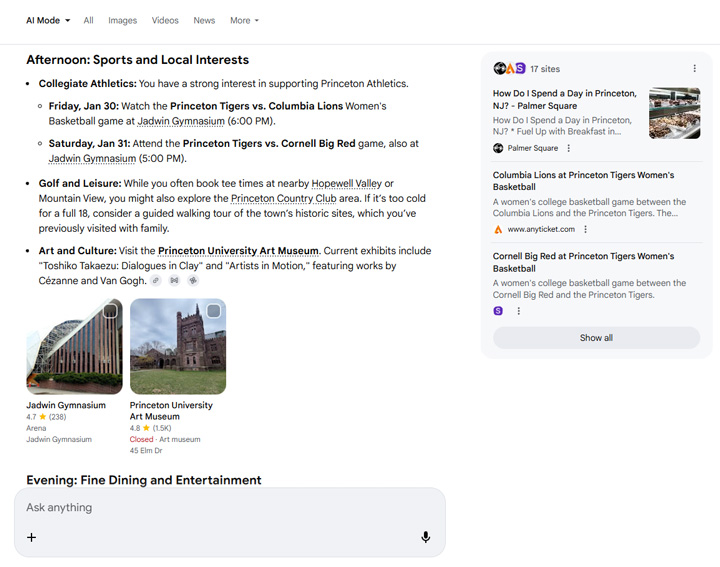Switch to the Images tab
The height and width of the screenshot is (567, 720).
(122, 20)
